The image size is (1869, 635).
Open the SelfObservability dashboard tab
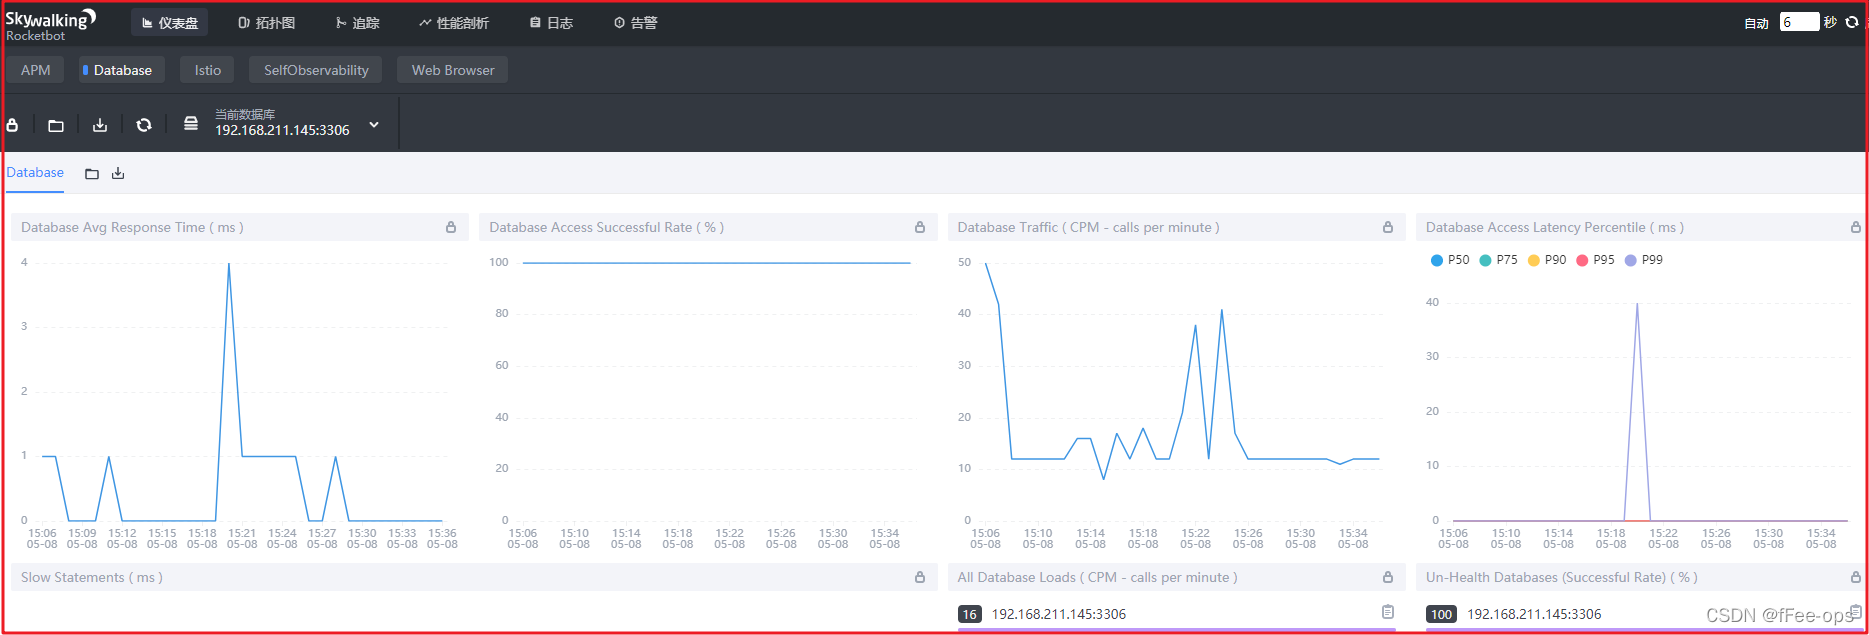point(316,70)
